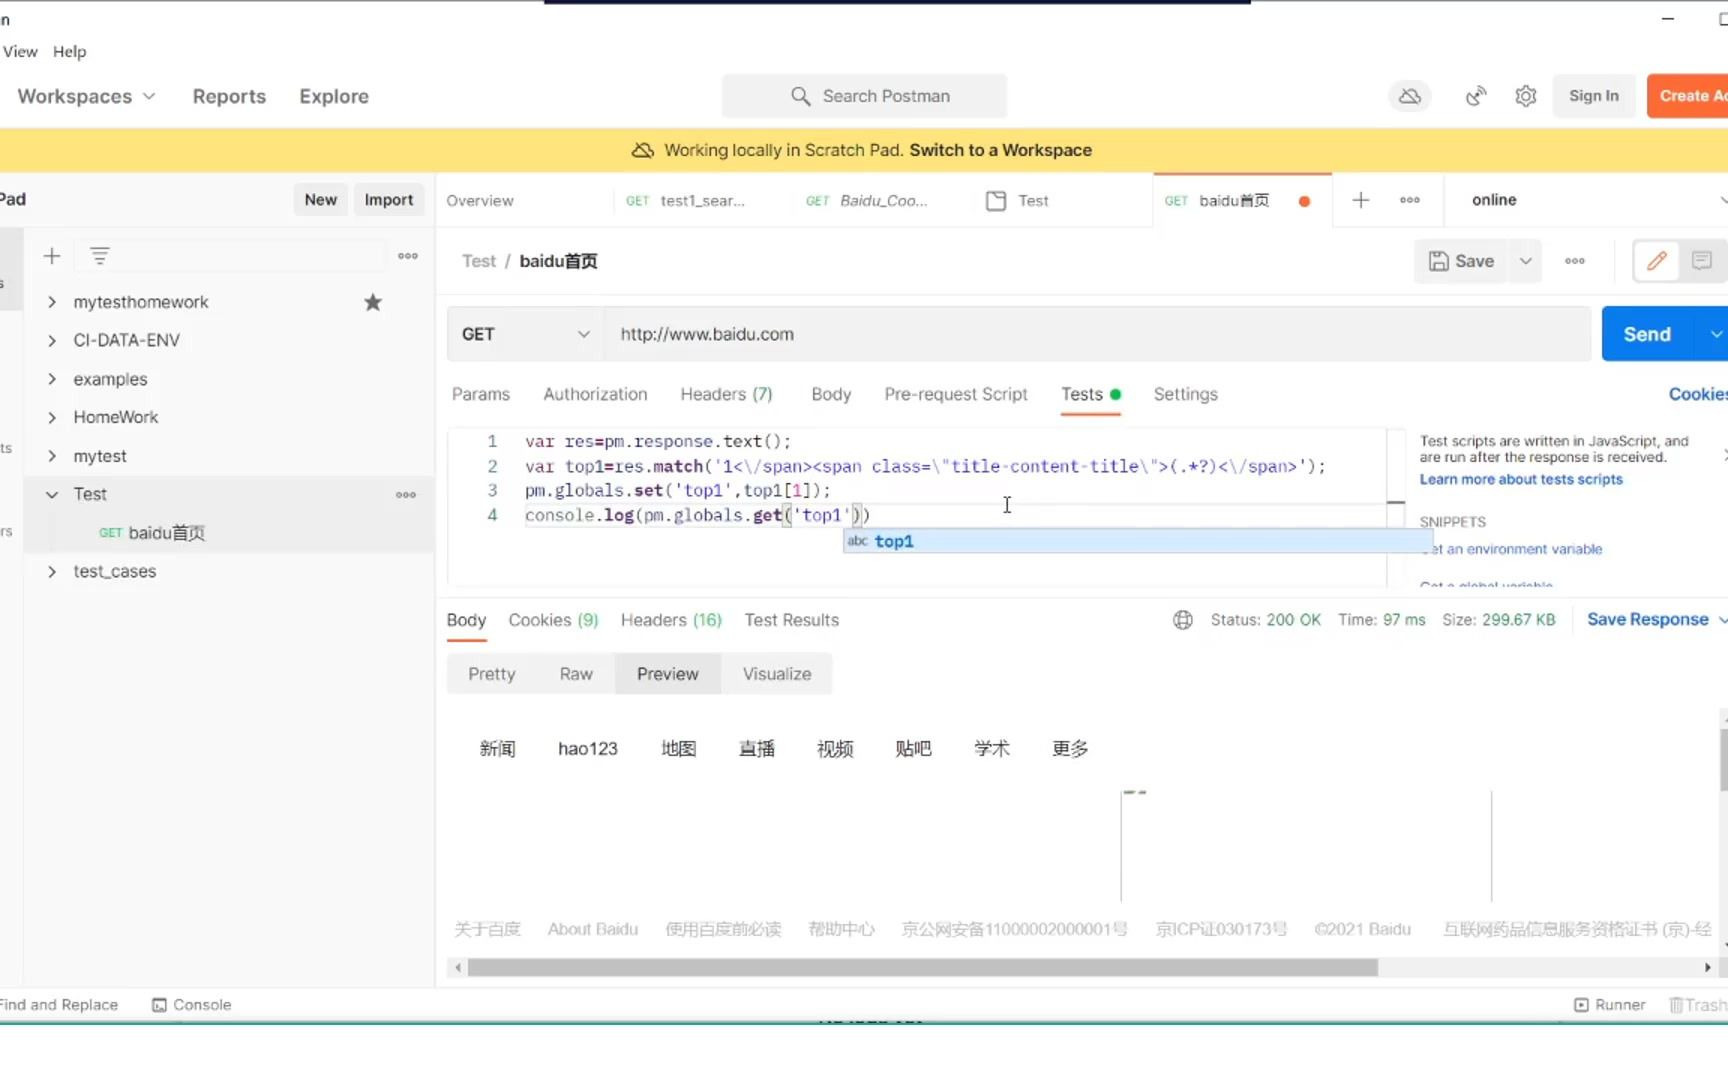
Task: Expand the mytesthomework collection
Action: click(52, 302)
